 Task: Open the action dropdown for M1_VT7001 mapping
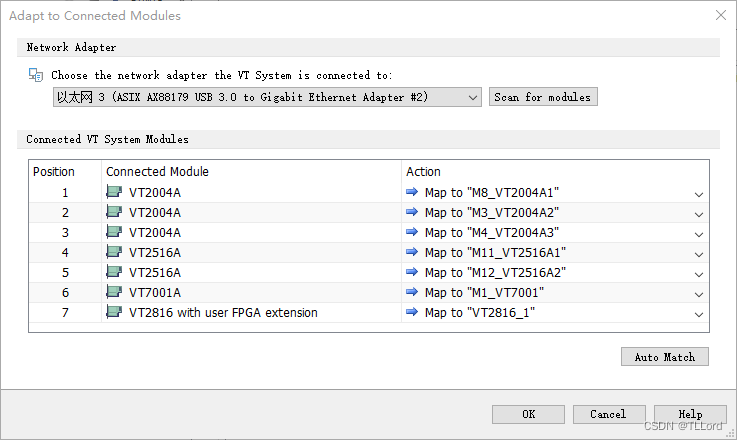click(x=699, y=295)
